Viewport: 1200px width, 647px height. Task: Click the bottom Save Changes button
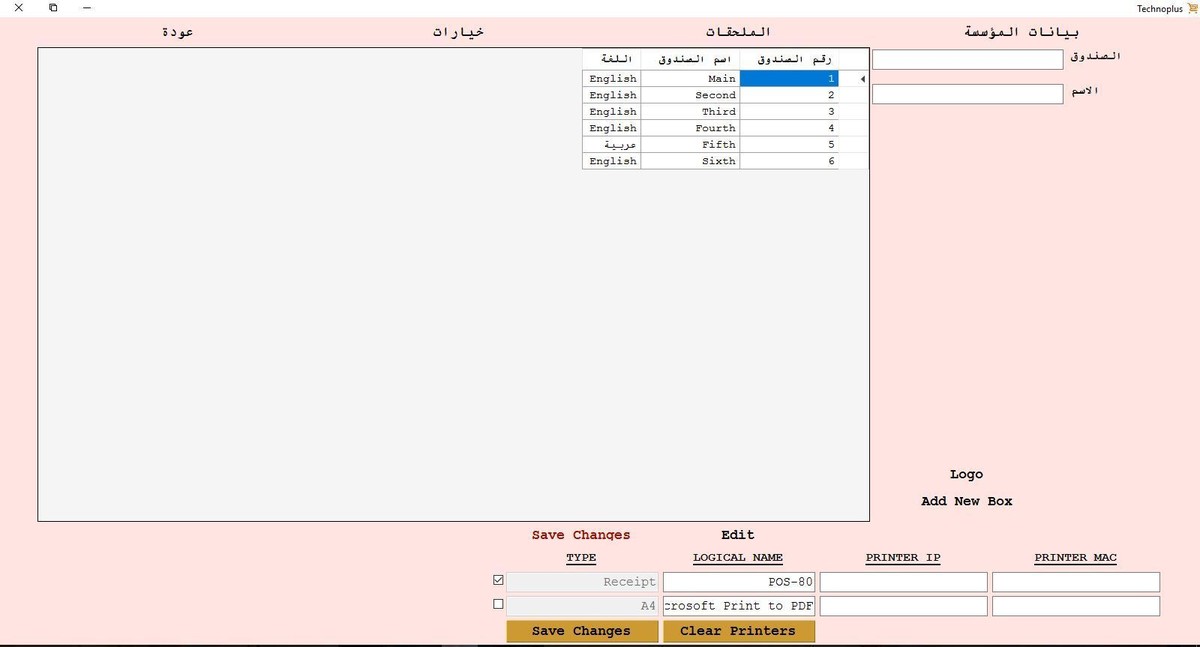click(581, 631)
